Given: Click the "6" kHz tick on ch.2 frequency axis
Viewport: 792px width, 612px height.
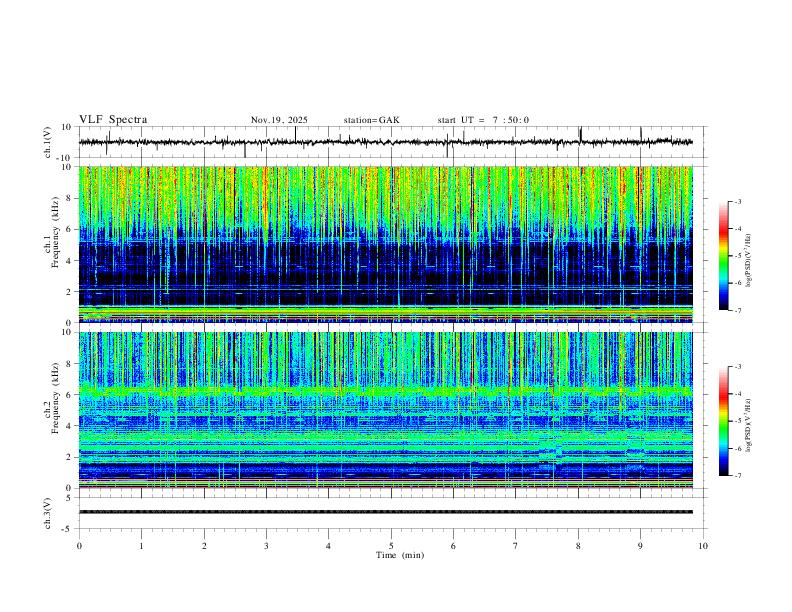Looking at the screenshot, I should (68, 395).
